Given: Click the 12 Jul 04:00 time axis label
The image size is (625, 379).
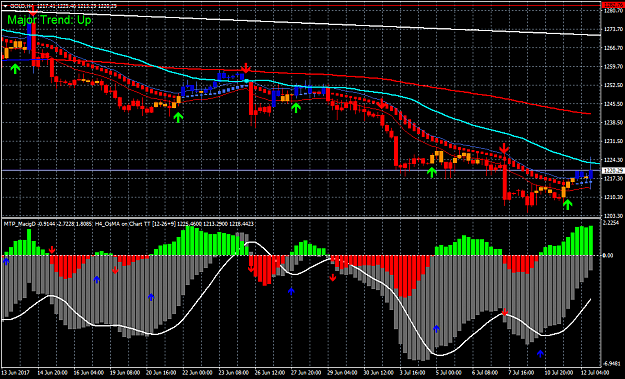Looking at the screenshot, I should click(x=595, y=373).
